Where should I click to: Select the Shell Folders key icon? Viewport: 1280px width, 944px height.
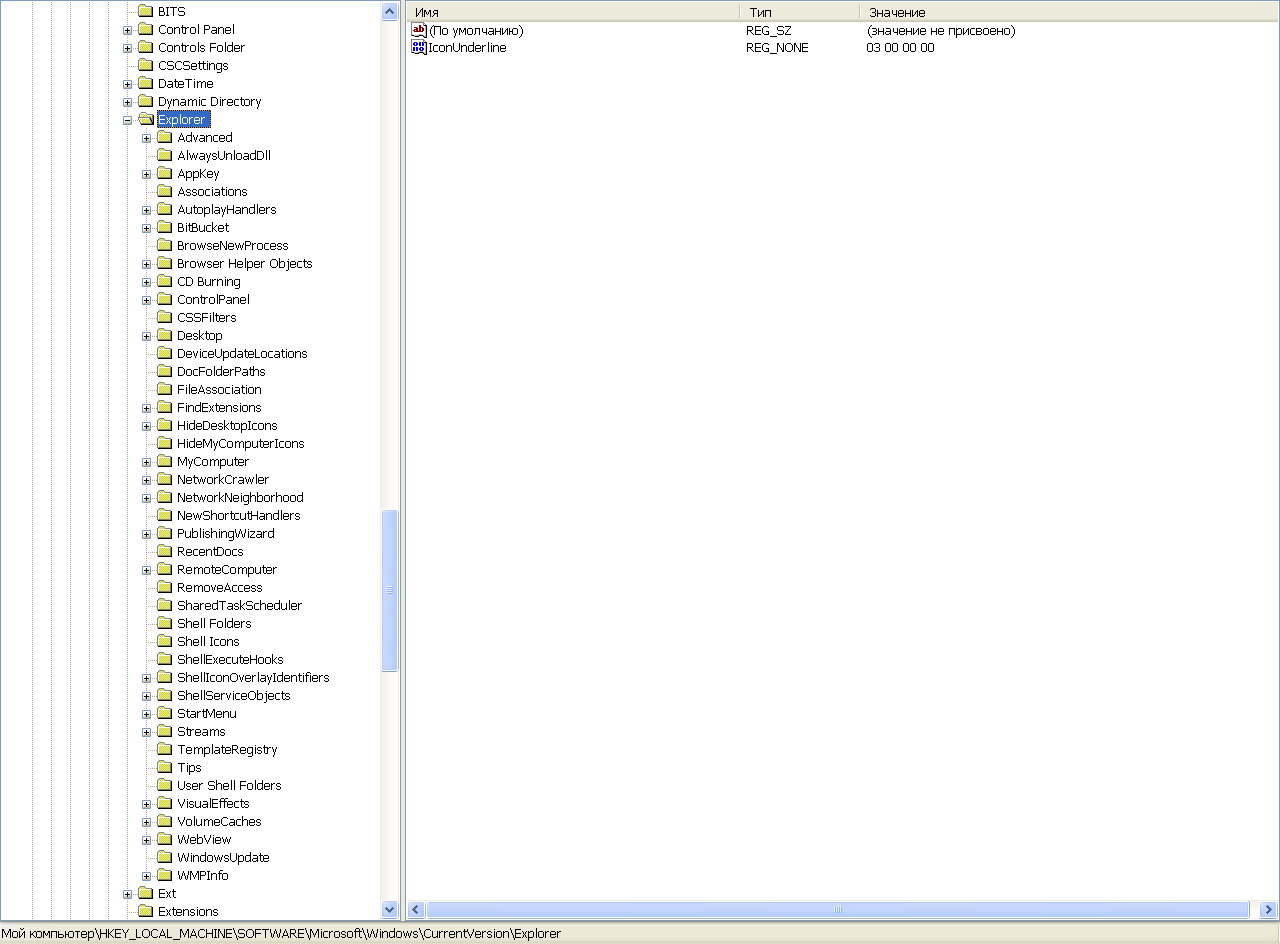165,624
